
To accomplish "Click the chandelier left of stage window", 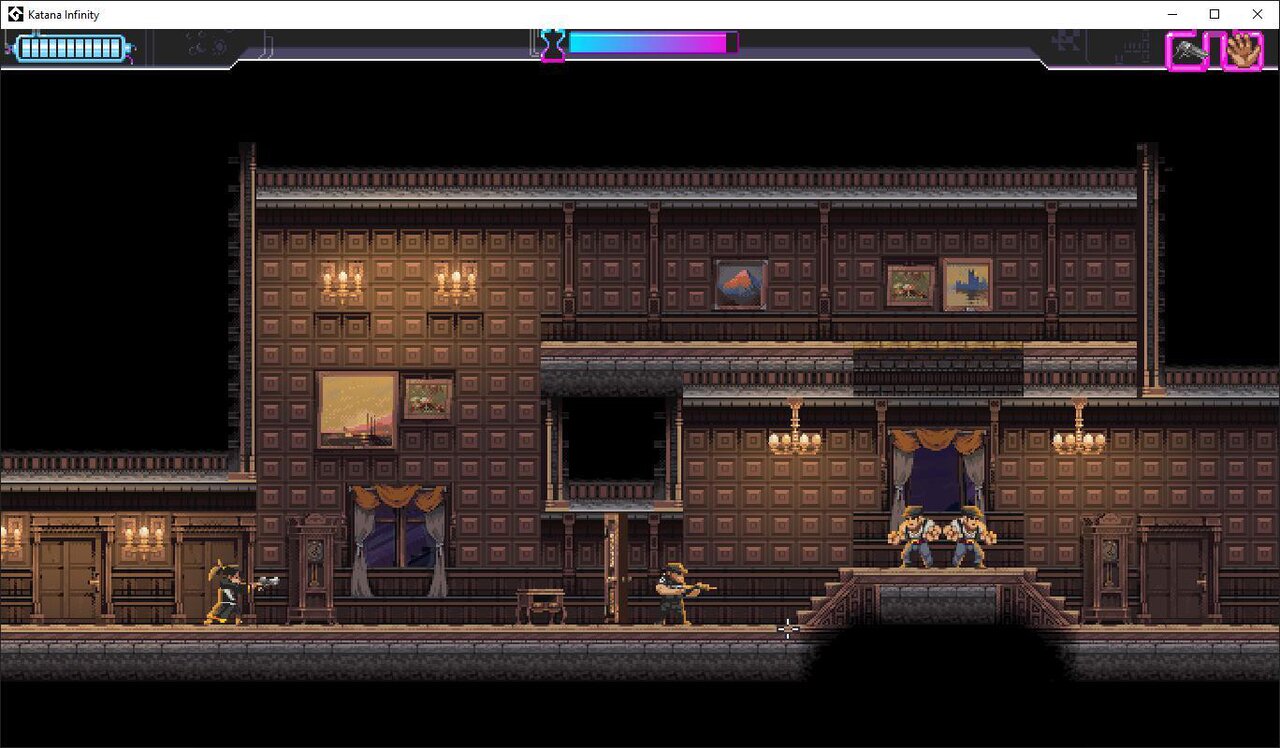I will pos(795,428).
